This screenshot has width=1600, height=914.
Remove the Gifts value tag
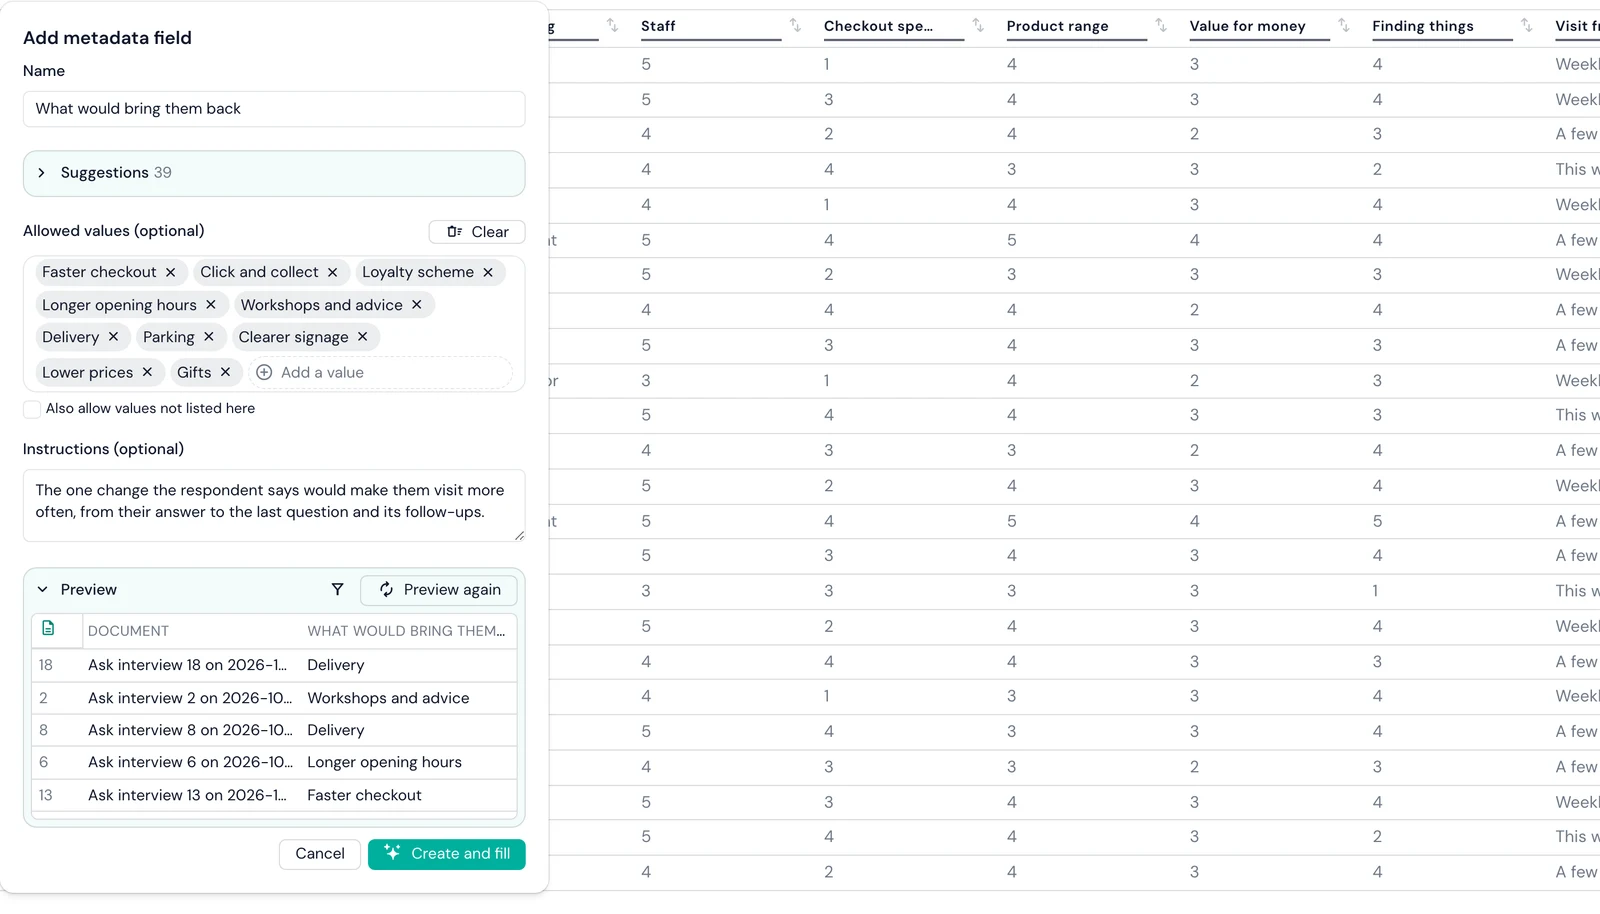(226, 372)
